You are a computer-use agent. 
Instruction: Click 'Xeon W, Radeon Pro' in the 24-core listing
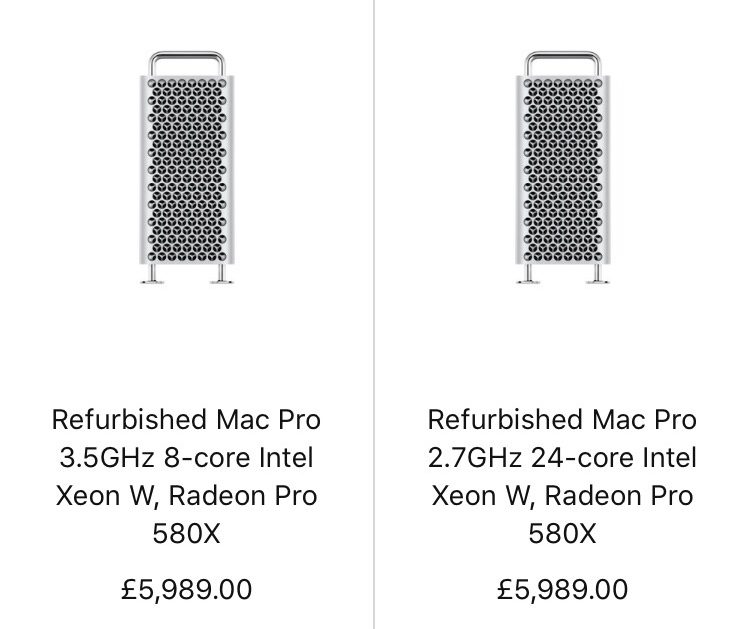click(x=562, y=496)
